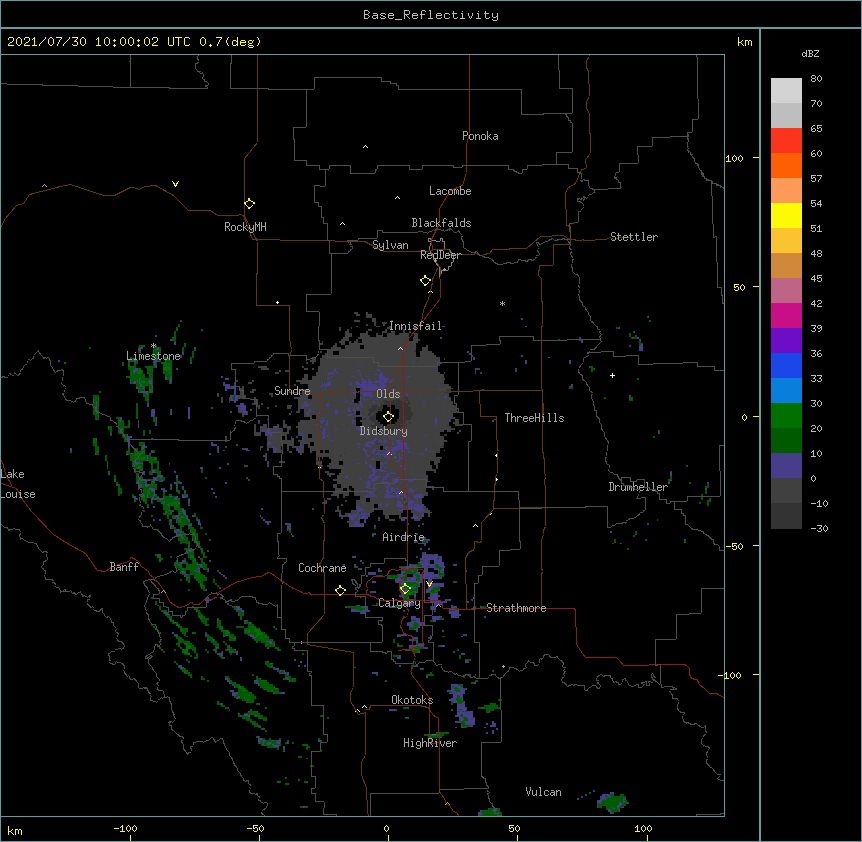Click the yellow diamond marker over Calgary
862x842 pixels.
pyautogui.click(x=405, y=589)
